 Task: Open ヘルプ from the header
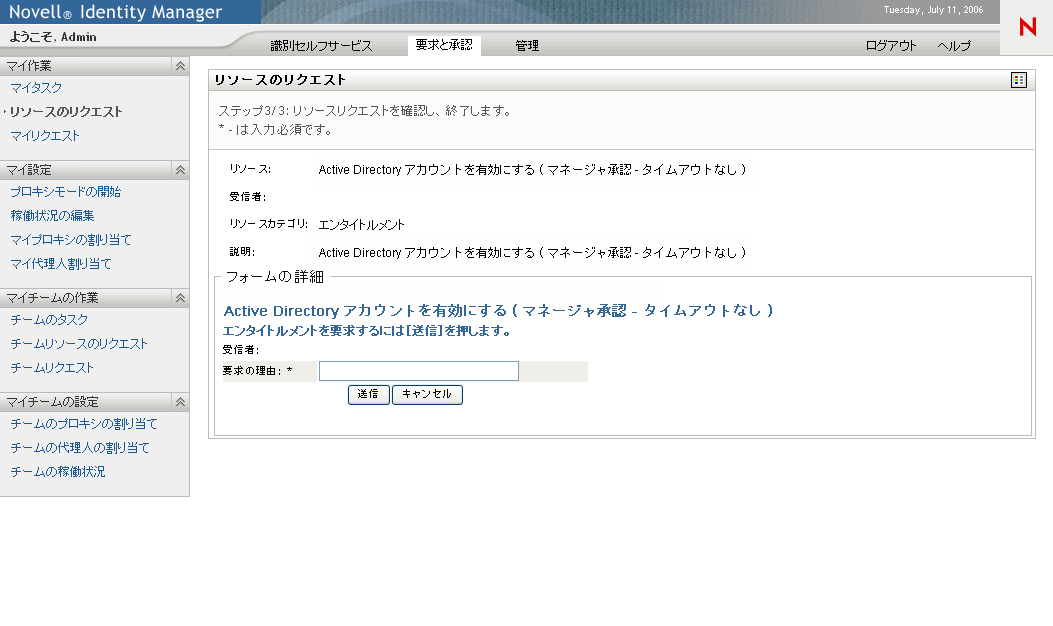(954, 46)
